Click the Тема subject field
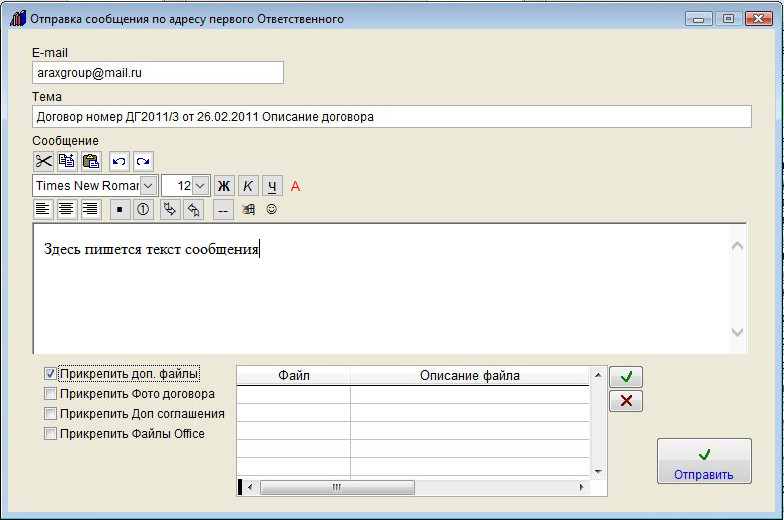The width and height of the screenshot is (784, 520). click(392, 116)
